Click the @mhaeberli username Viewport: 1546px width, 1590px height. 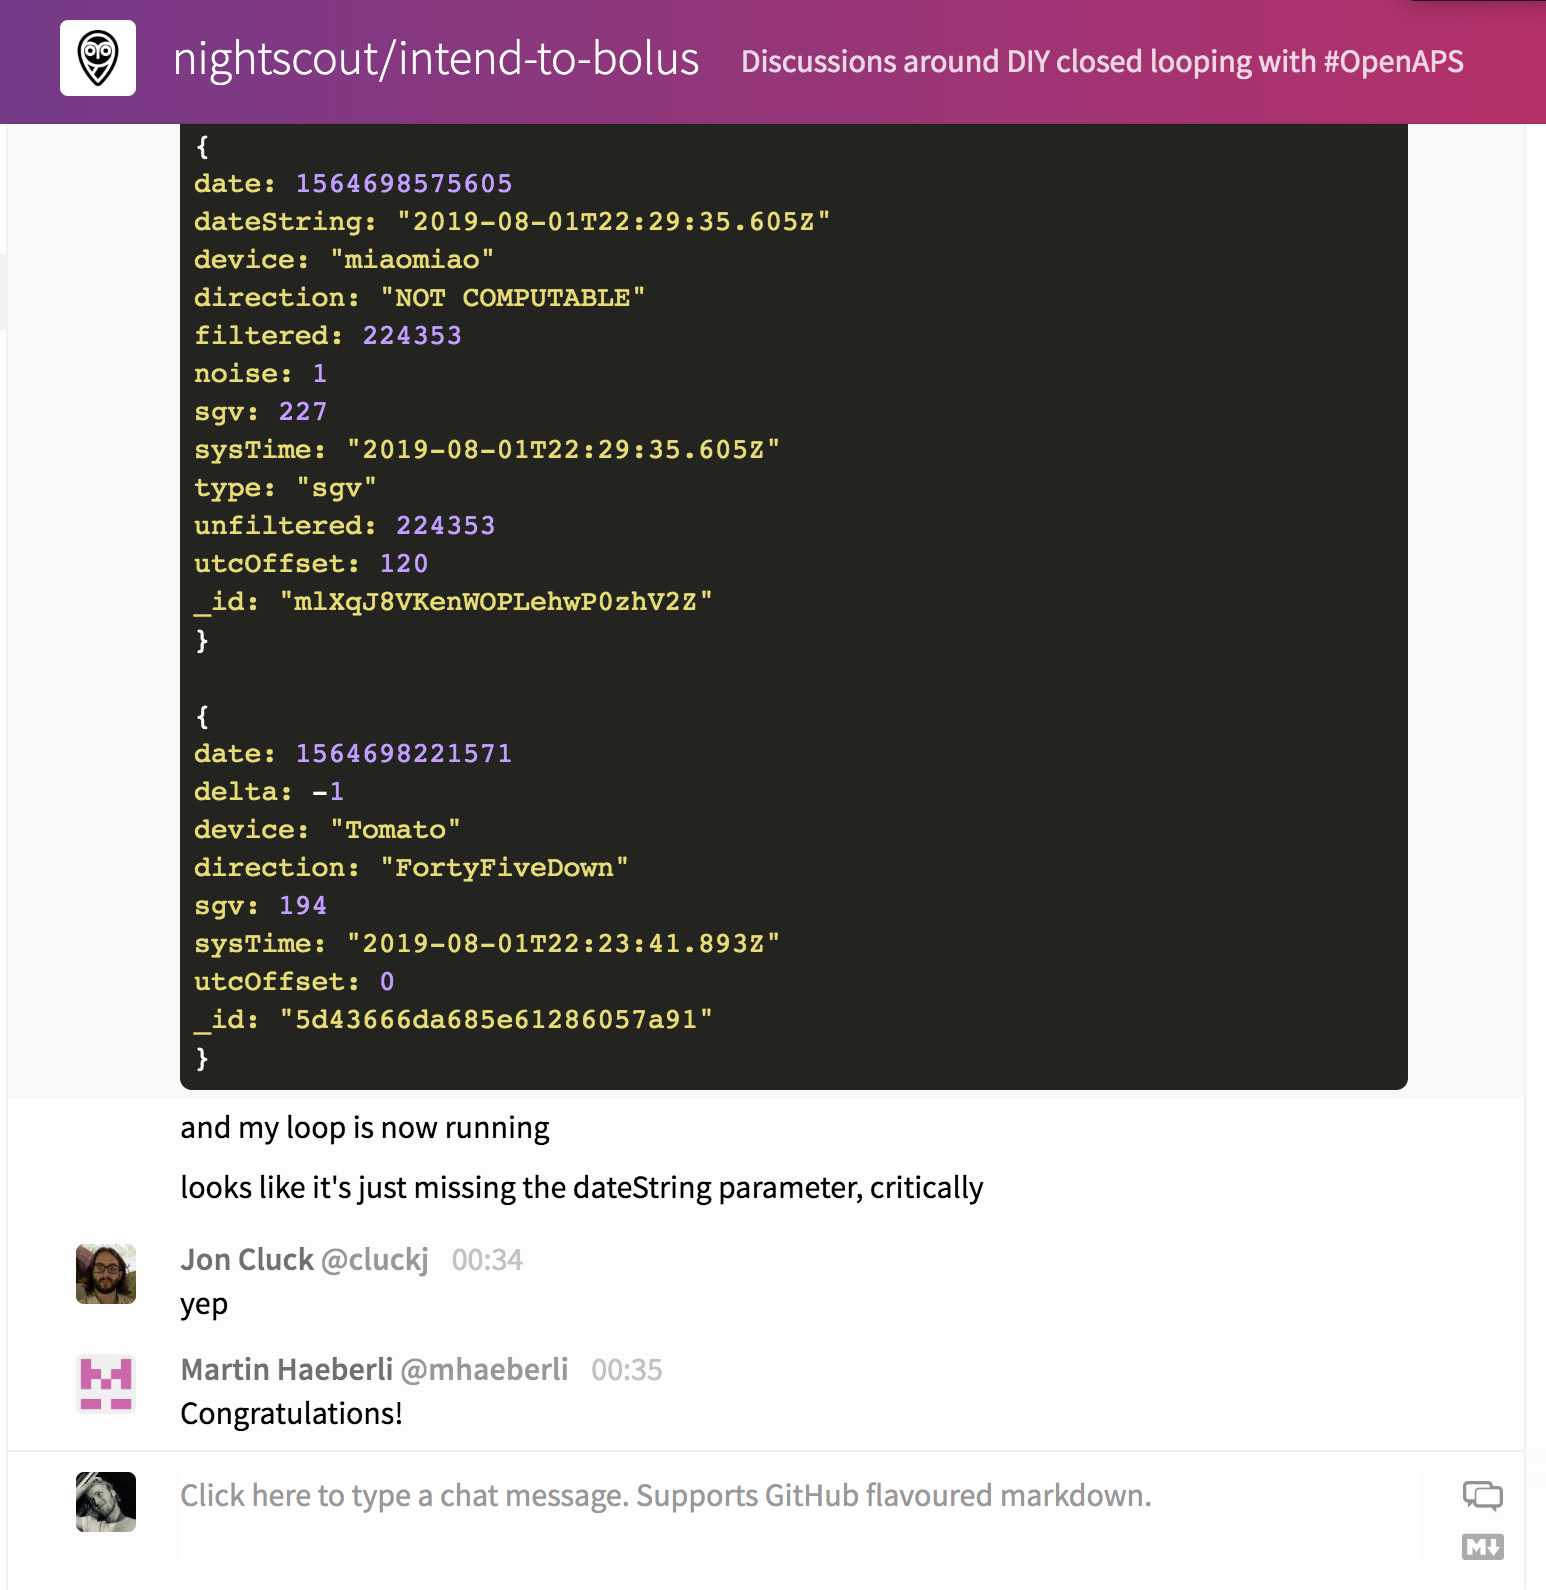point(484,1370)
